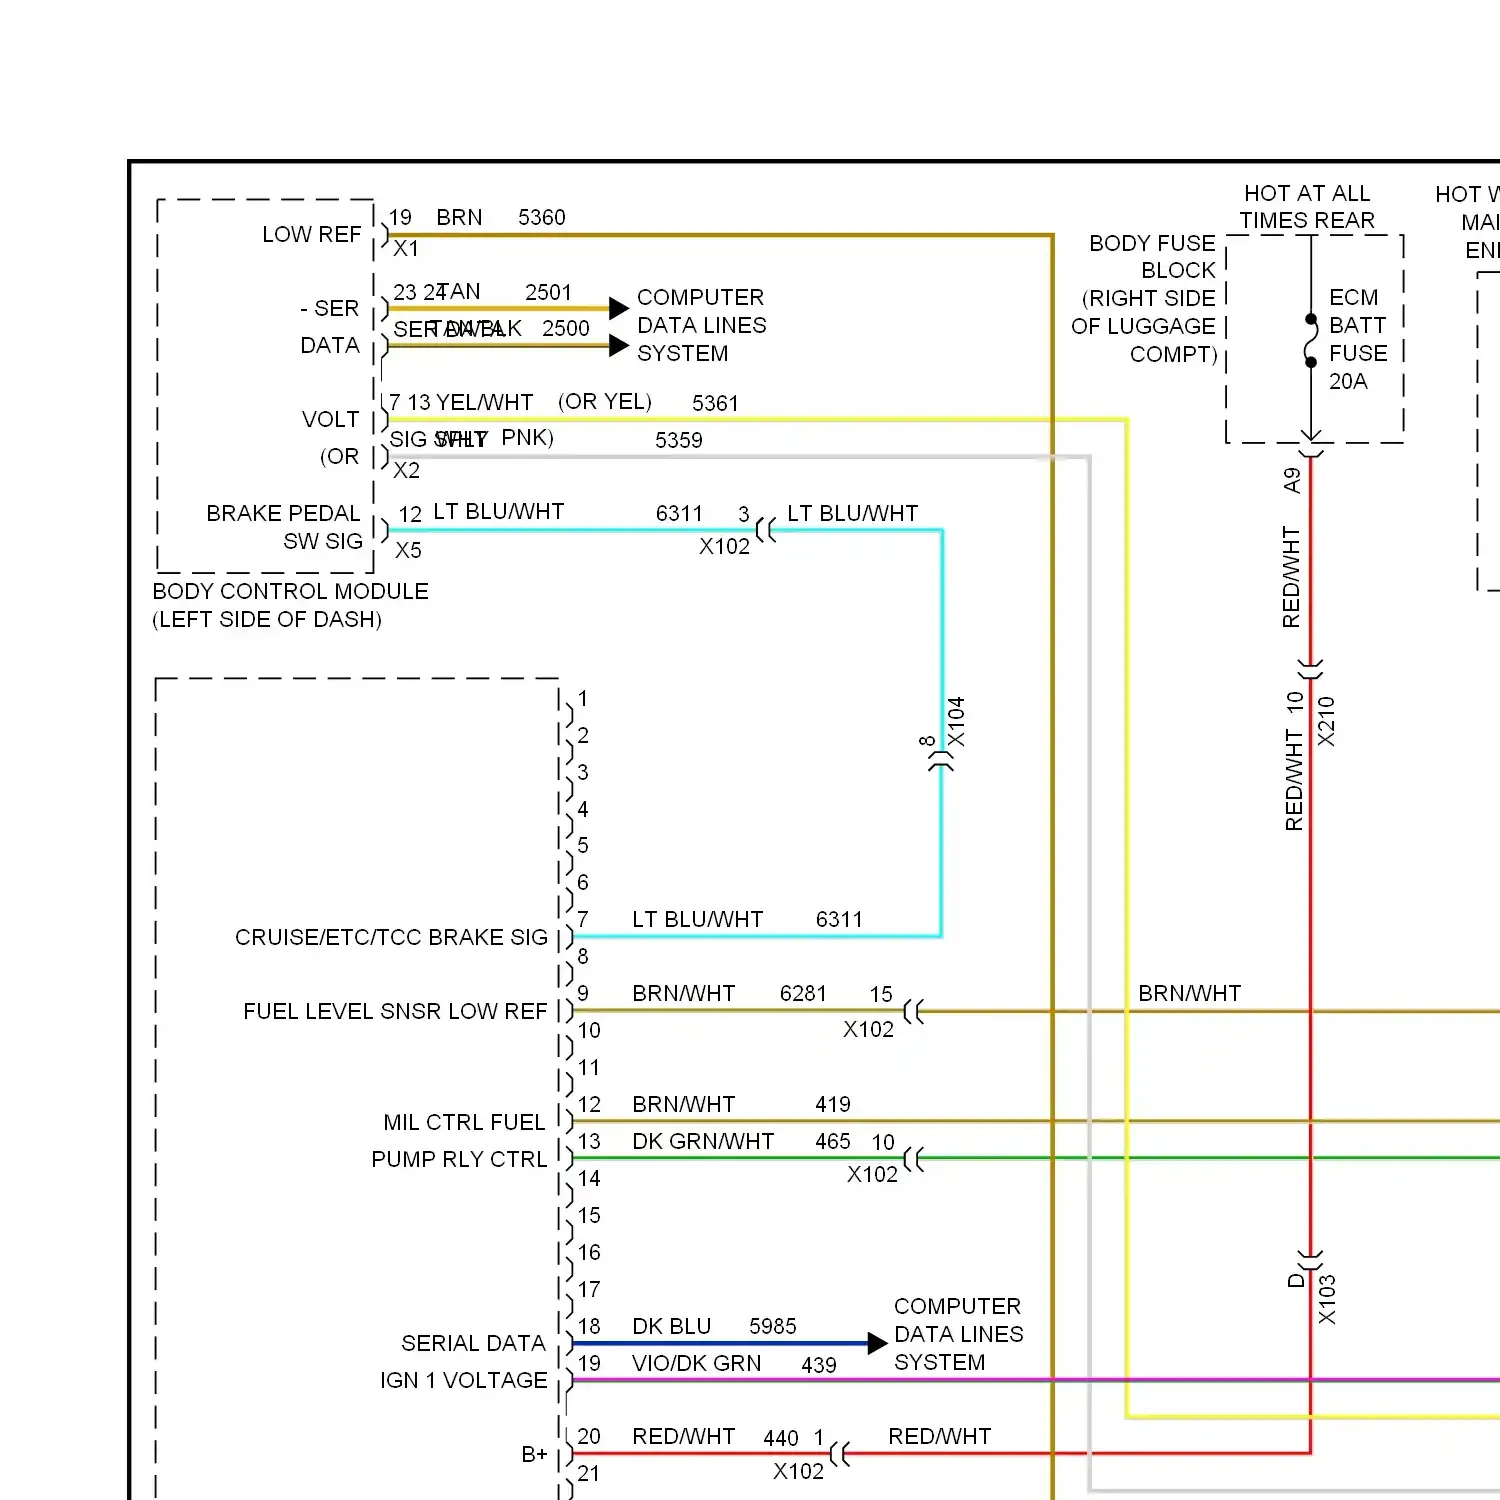Click CRUISE/ETC/TCC BRAKE SIG label

(391, 937)
